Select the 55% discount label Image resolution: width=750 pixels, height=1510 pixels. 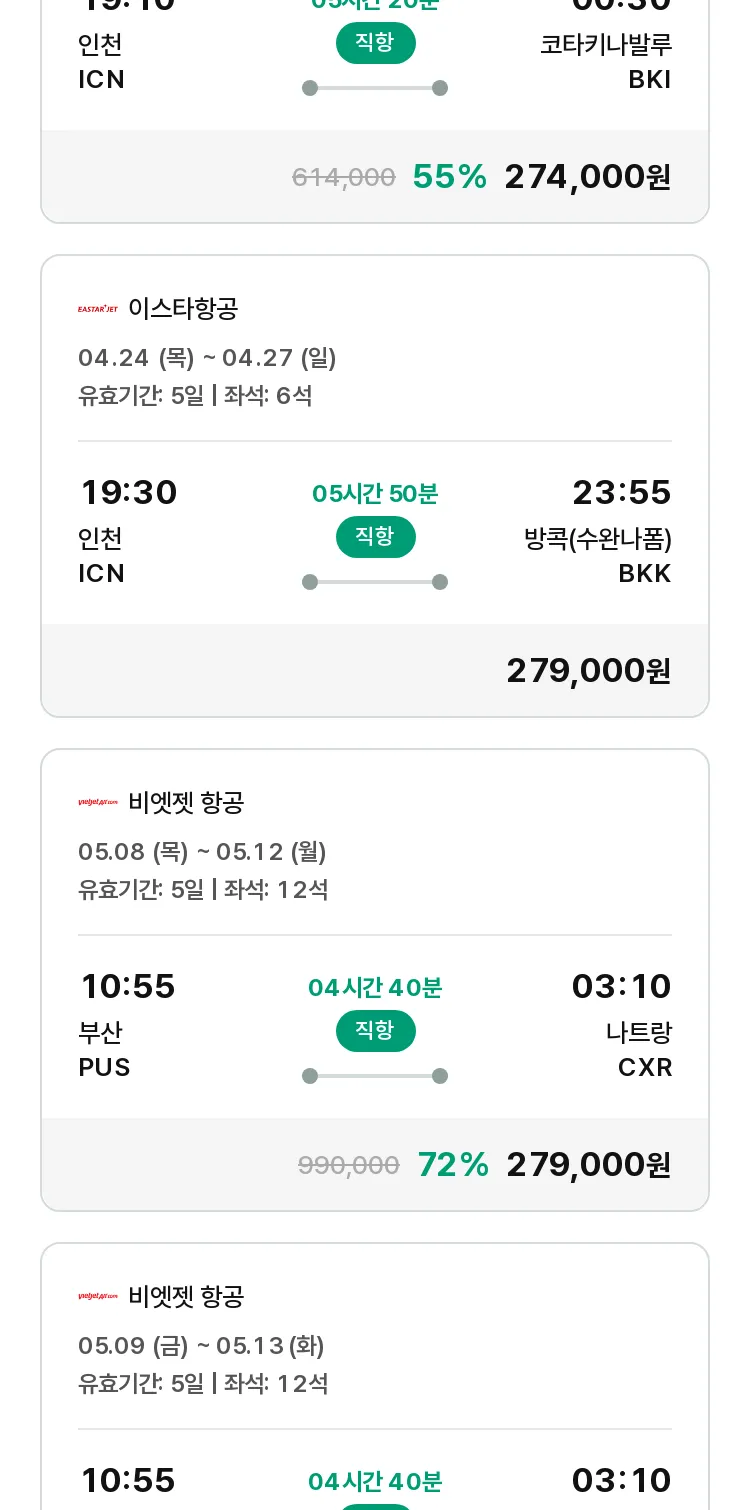click(449, 177)
